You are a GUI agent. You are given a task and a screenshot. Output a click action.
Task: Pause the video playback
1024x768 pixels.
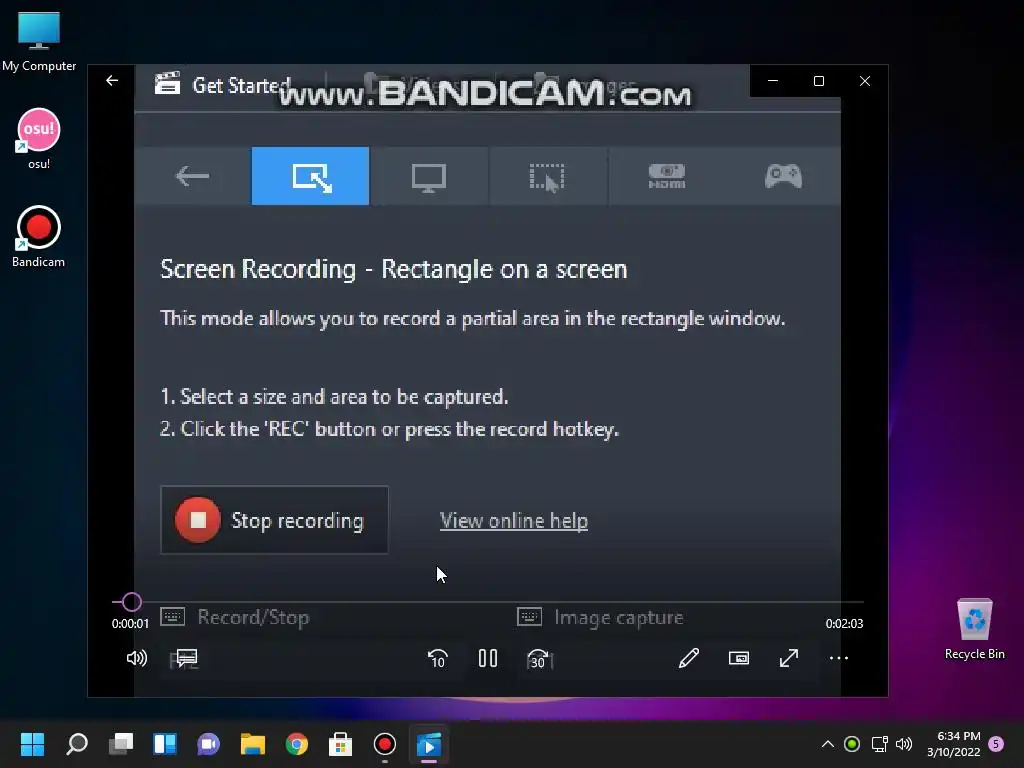point(488,658)
